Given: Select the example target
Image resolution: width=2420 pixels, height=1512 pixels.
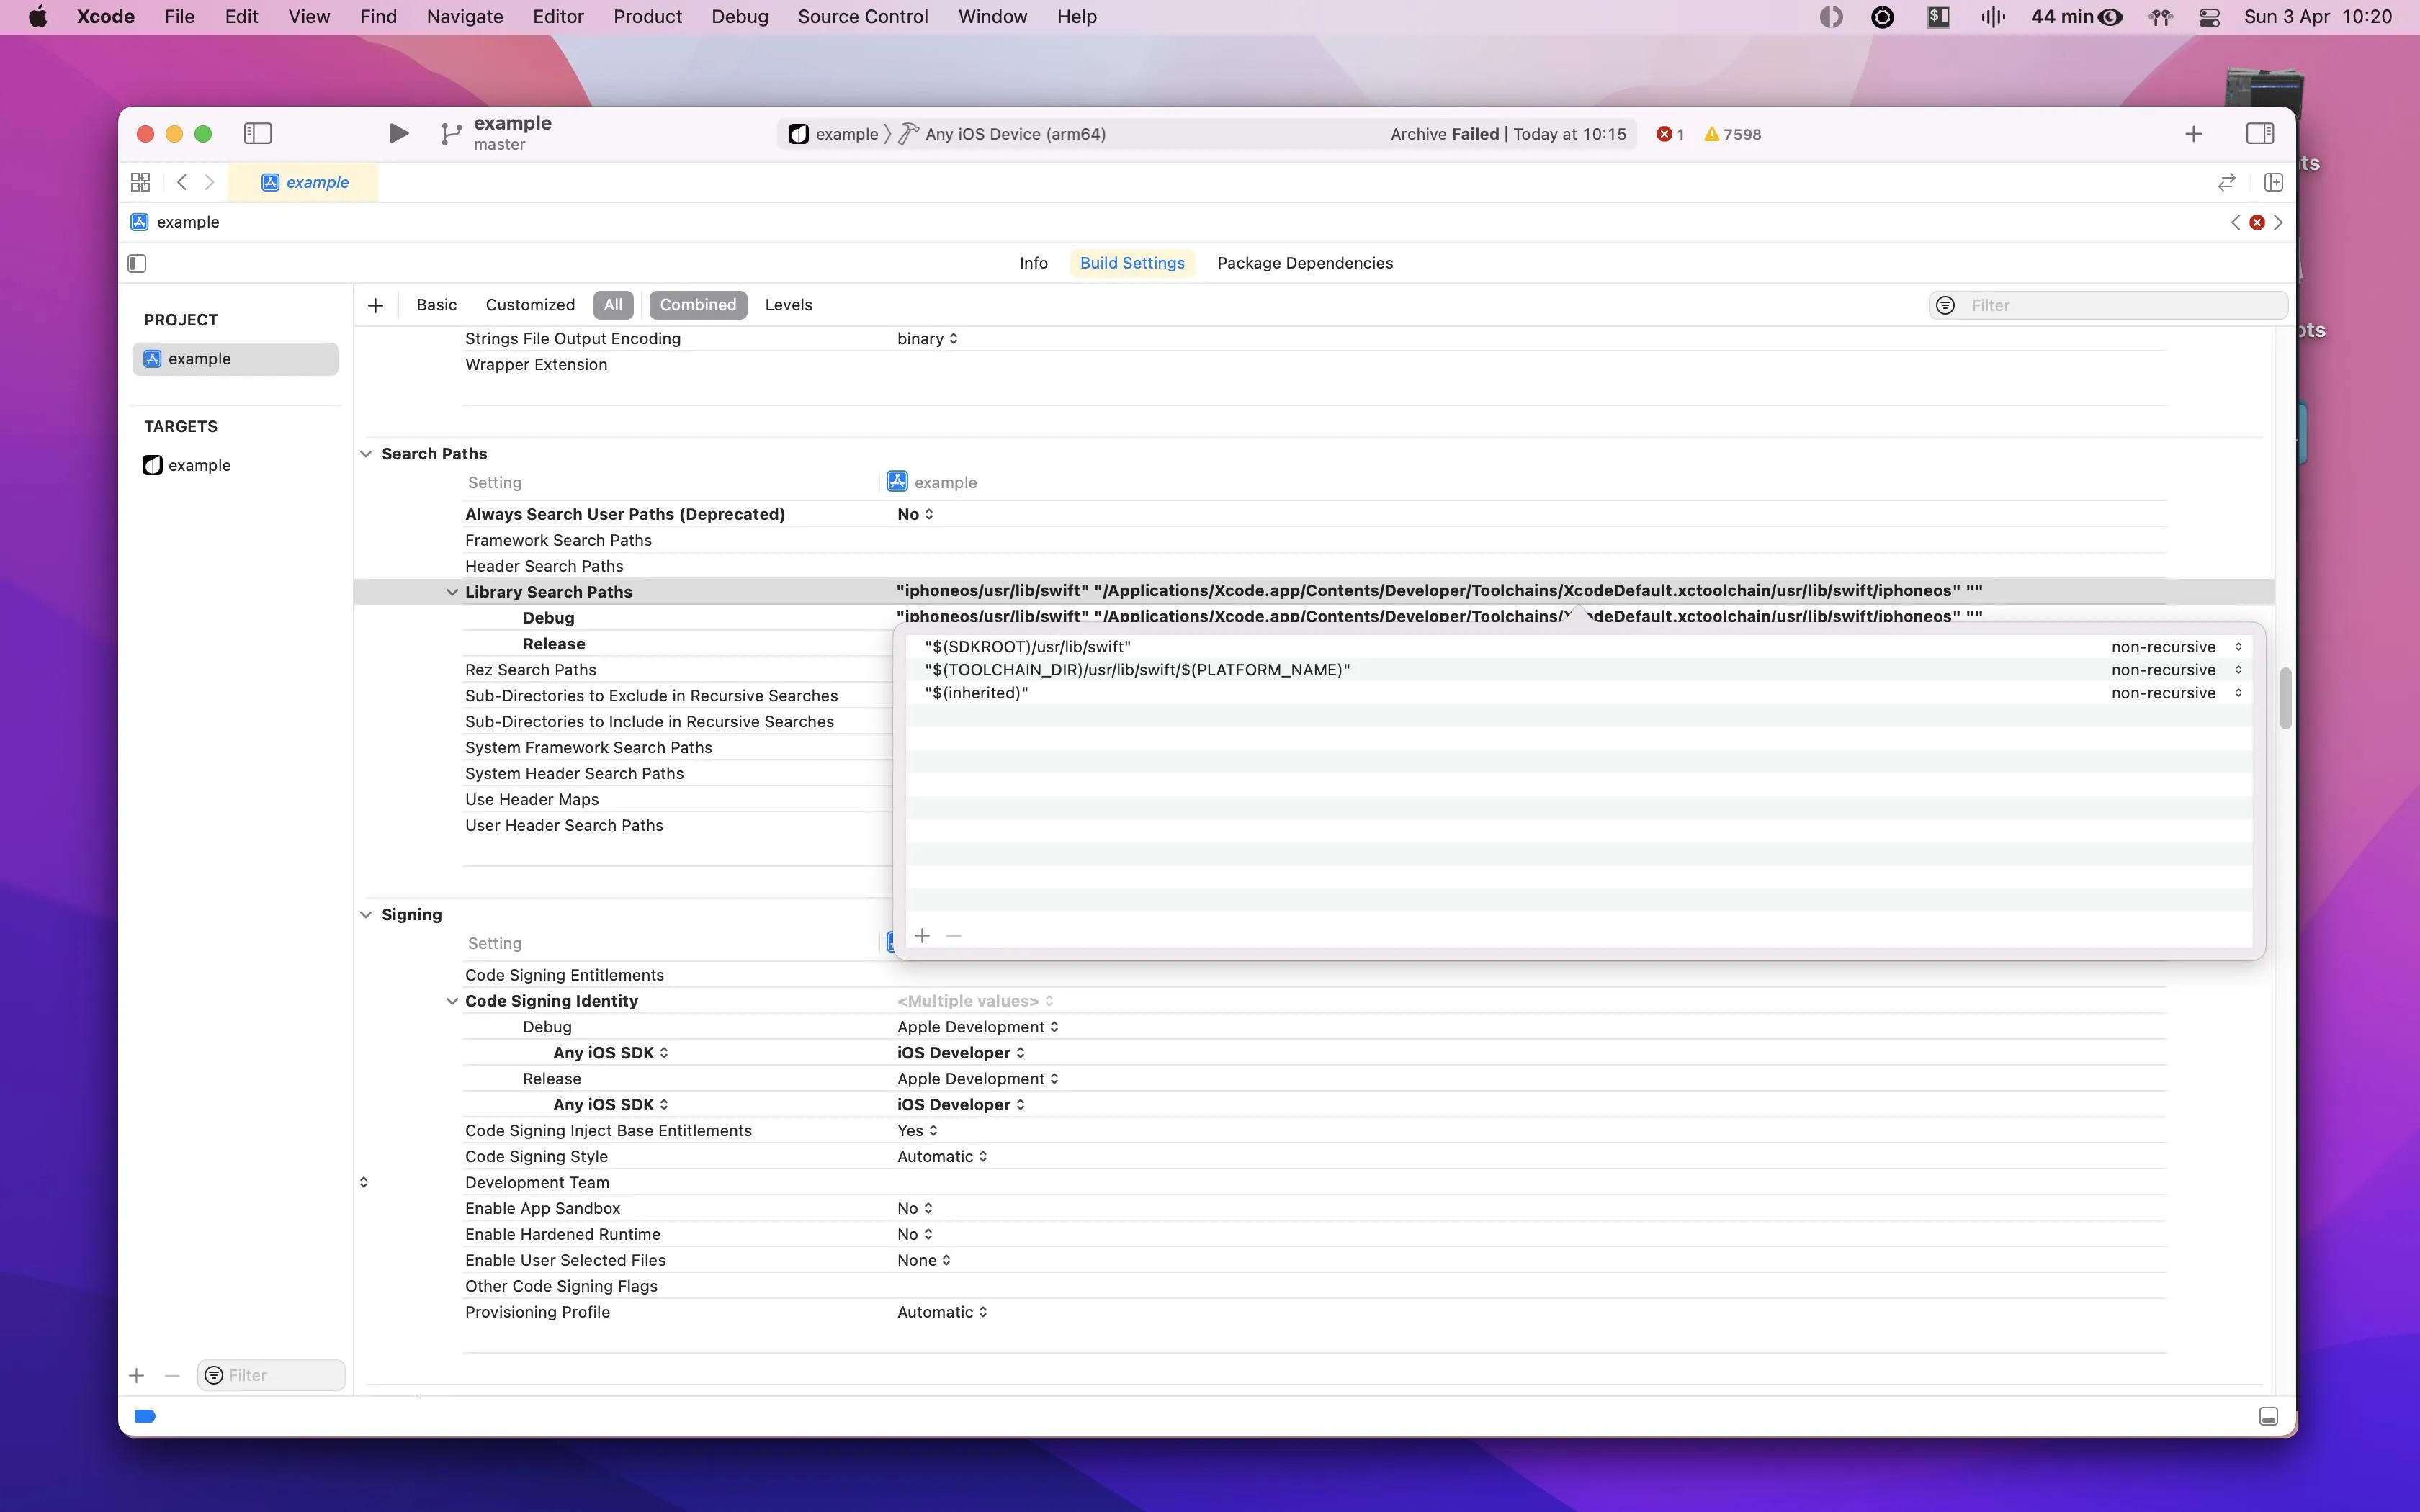Looking at the screenshot, I should coord(198,465).
